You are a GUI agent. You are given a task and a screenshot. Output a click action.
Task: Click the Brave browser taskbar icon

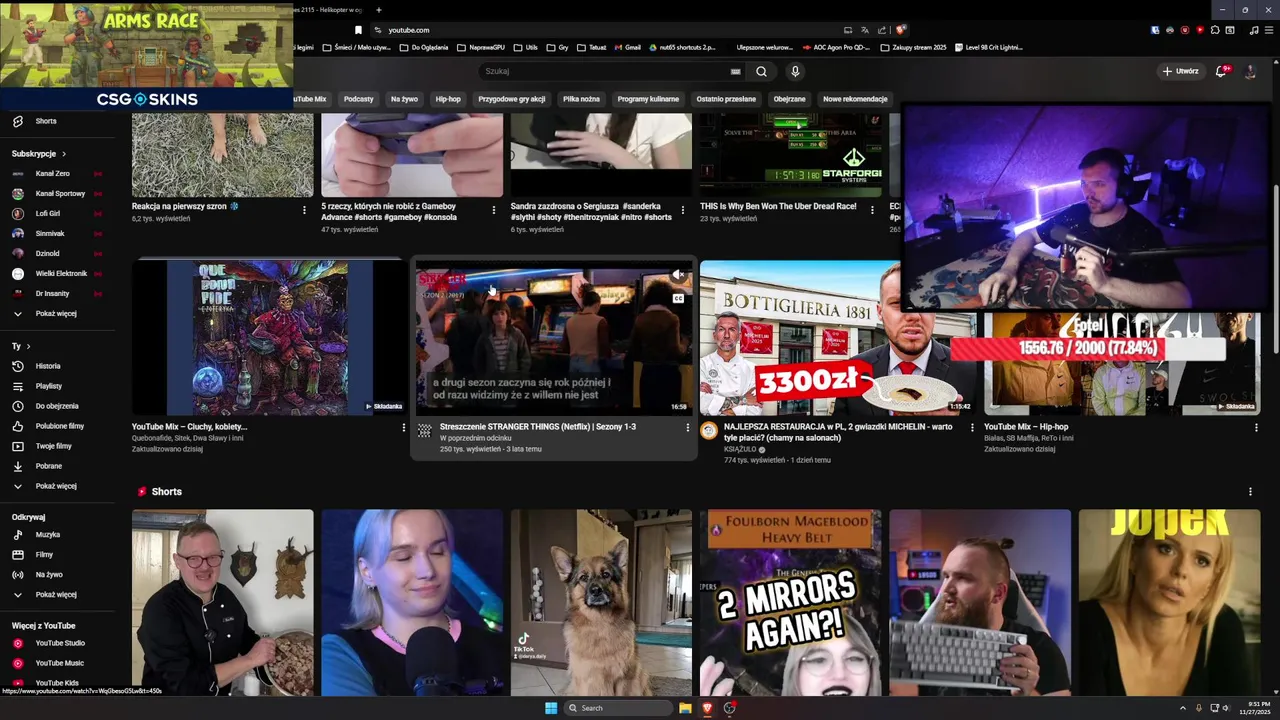point(708,708)
